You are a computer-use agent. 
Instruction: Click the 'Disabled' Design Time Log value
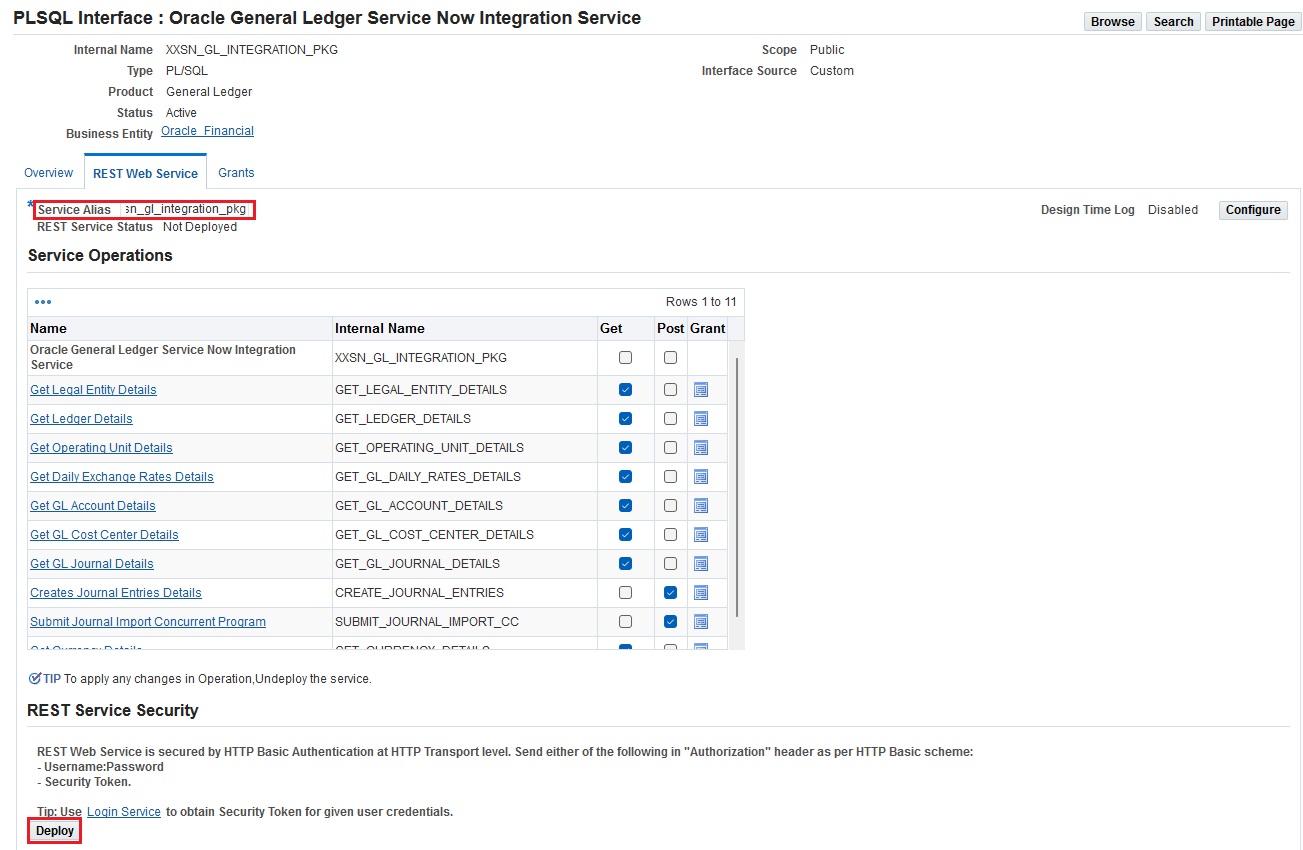pyautogui.click(x=1173, y=210)
